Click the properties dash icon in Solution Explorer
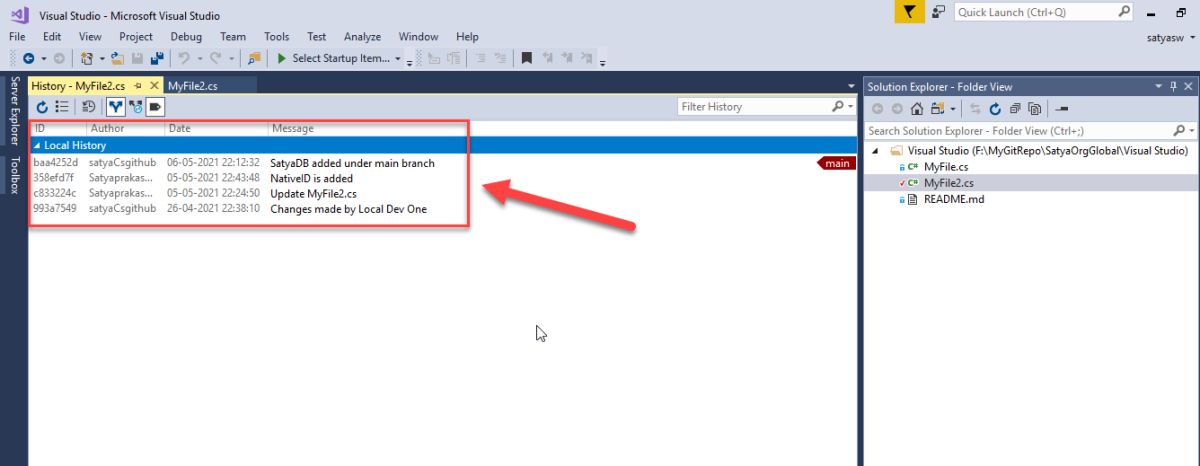The image size is (1200, 466). (1062, 109)
